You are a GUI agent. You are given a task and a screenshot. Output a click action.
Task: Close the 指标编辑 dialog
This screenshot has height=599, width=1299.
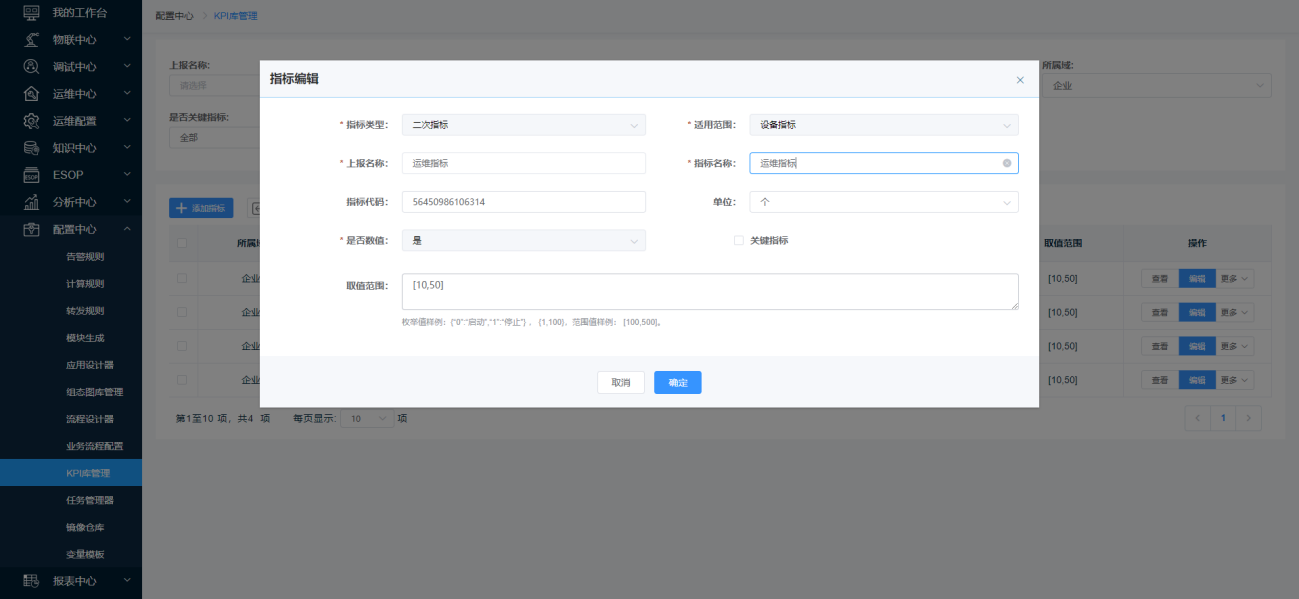[x=1020, y=80]
